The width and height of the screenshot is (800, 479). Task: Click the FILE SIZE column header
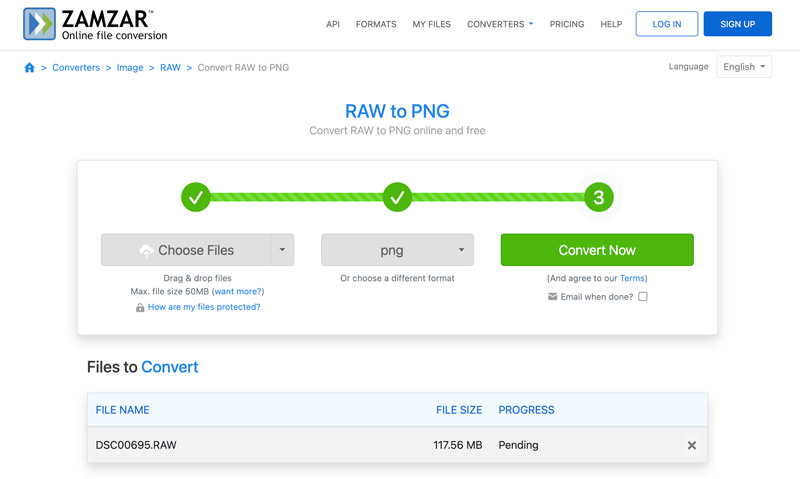pos(459,410)
